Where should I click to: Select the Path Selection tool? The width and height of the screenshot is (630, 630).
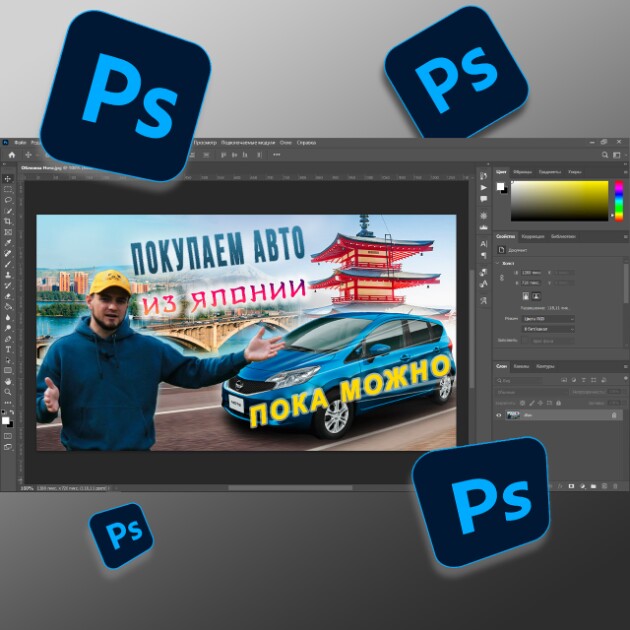(8, 360)
